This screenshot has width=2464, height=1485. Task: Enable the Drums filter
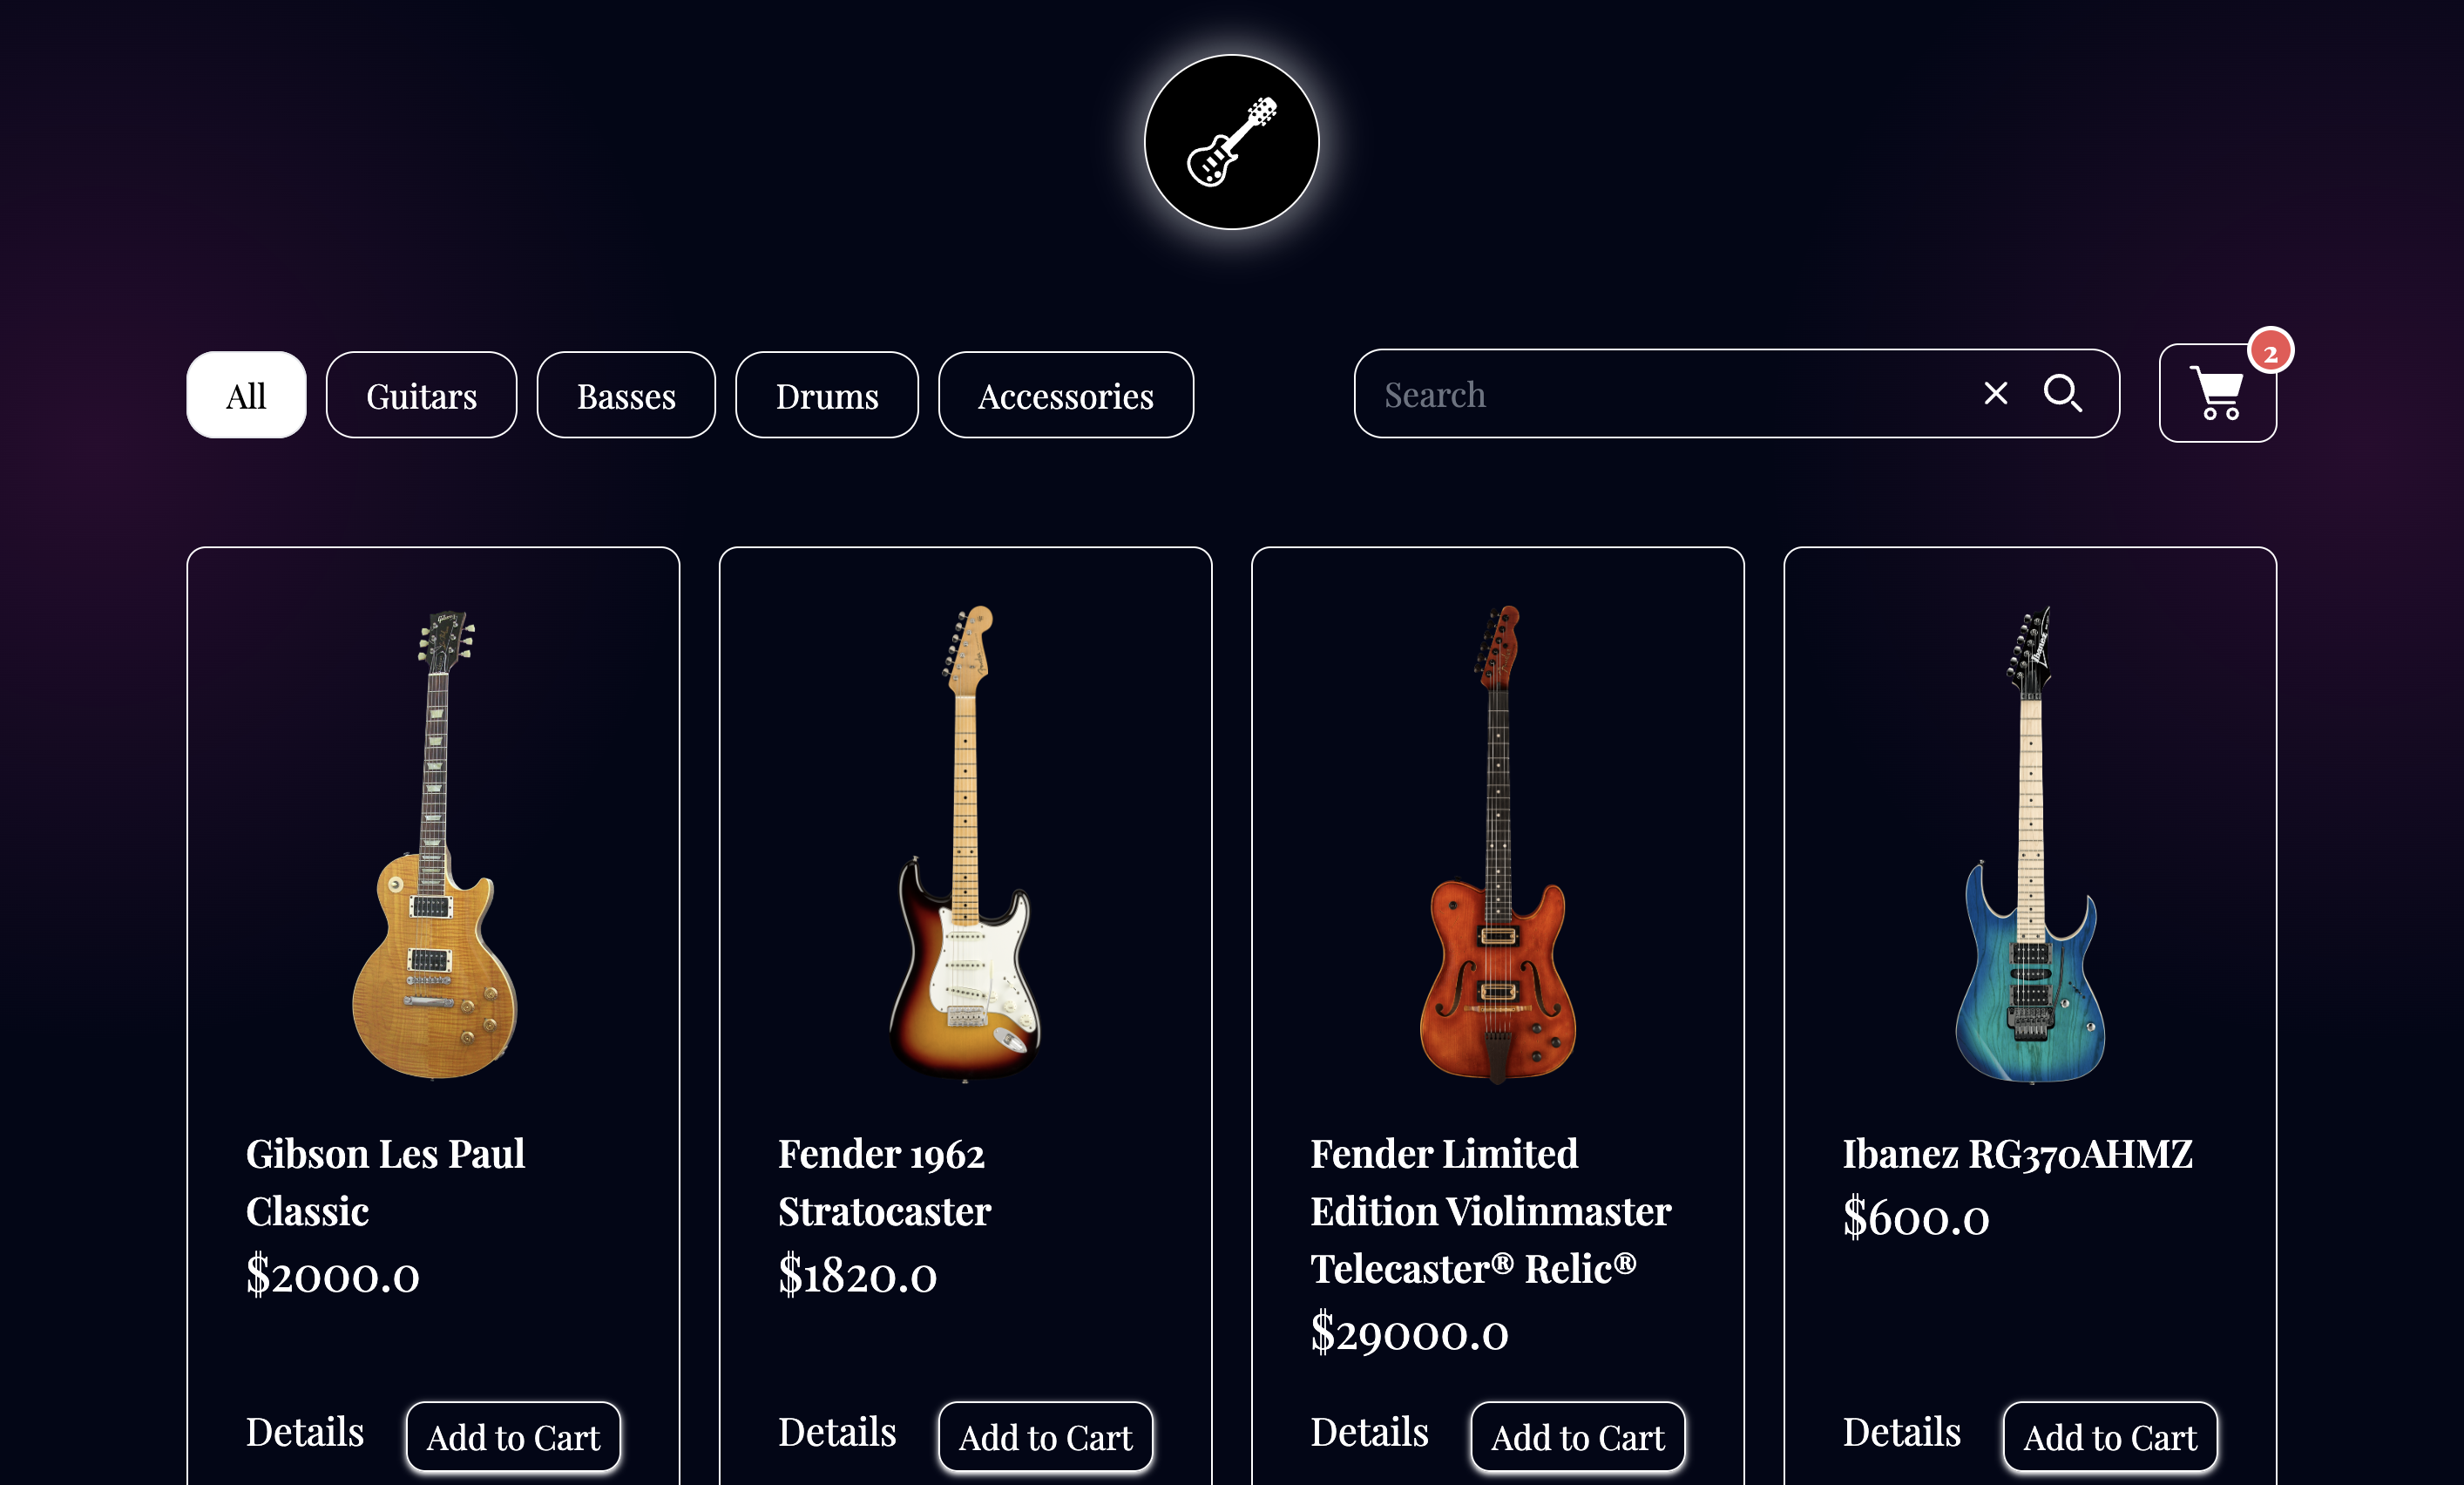tap(826, 394)
